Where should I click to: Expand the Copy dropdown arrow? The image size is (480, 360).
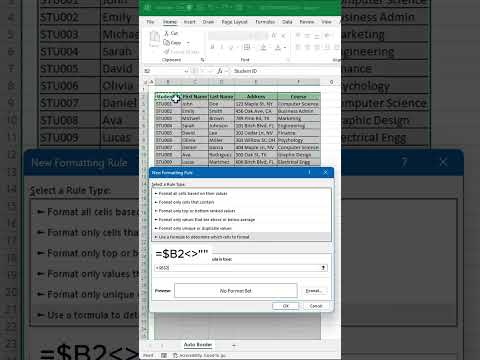[188, 43]
